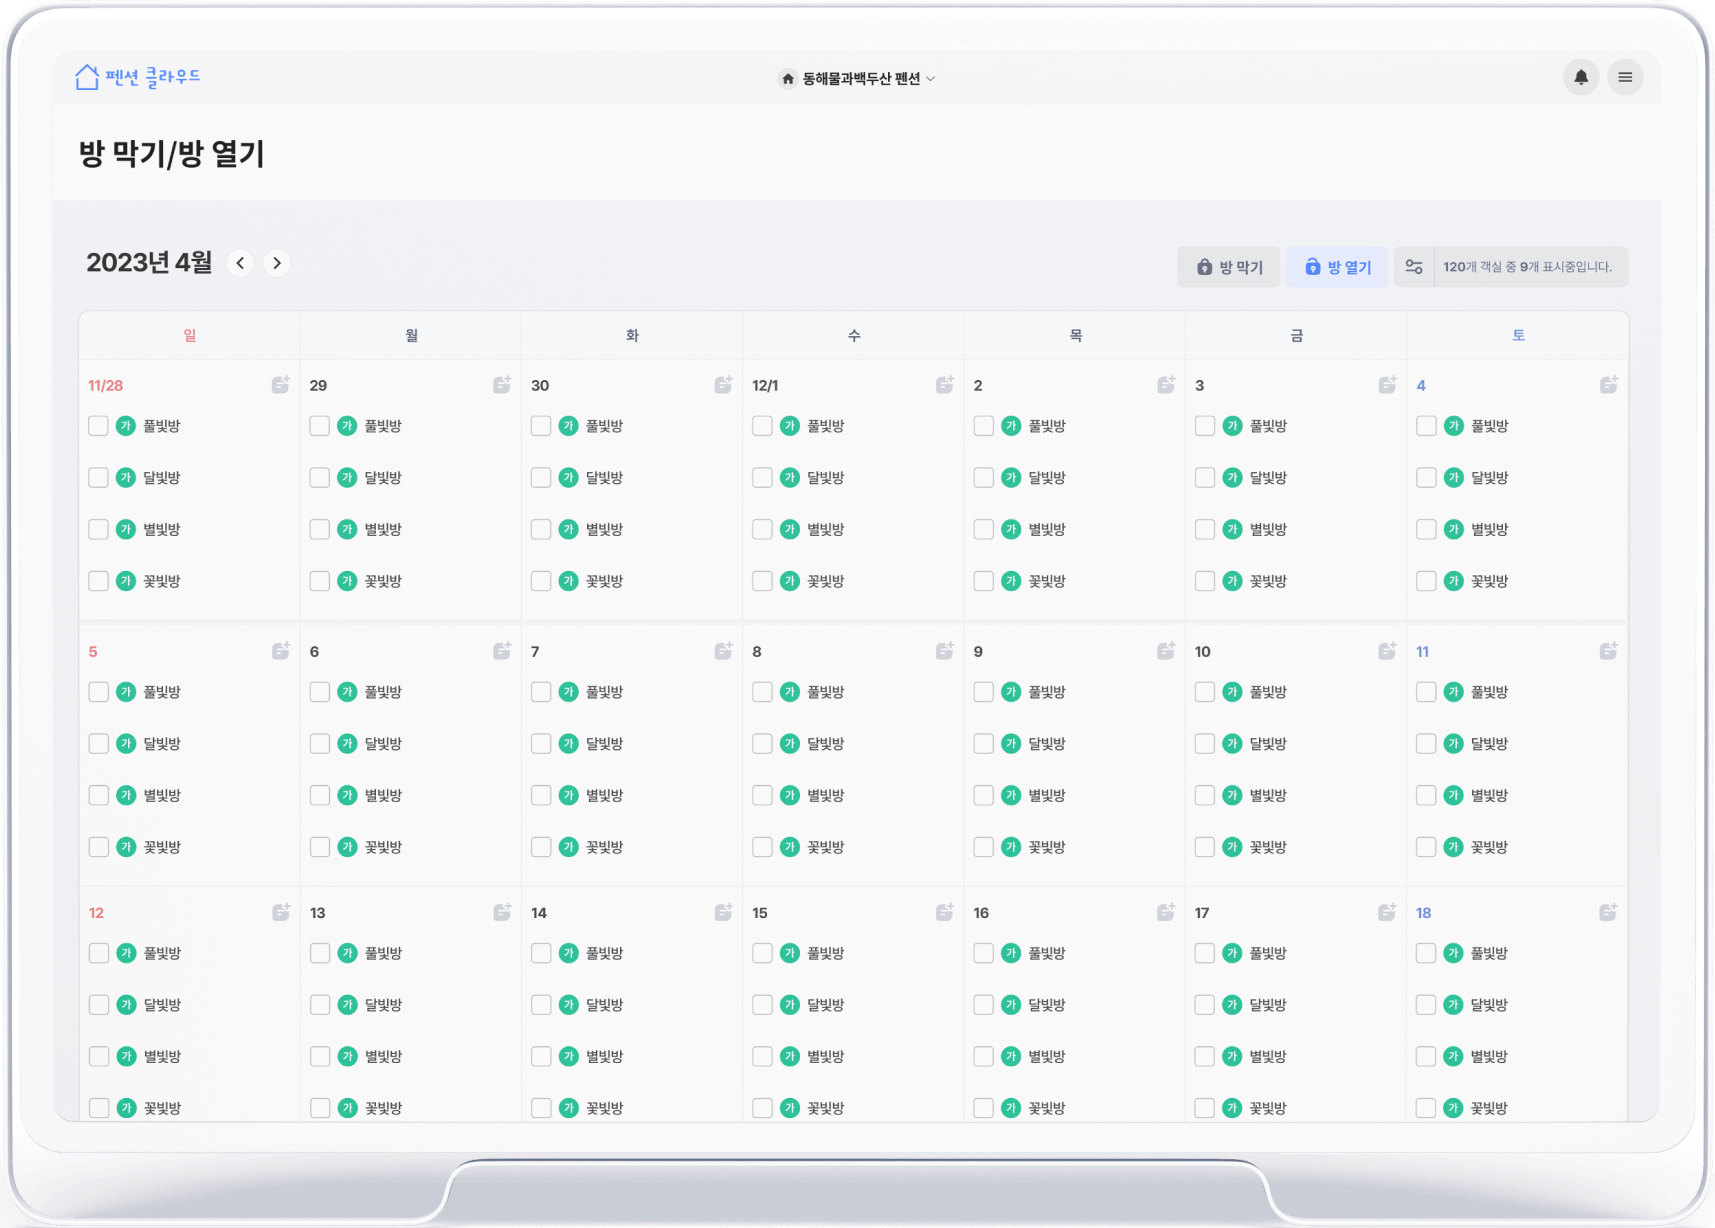Click the add-memo icon on day 6
The image size is (1715, 1228).
502,651
